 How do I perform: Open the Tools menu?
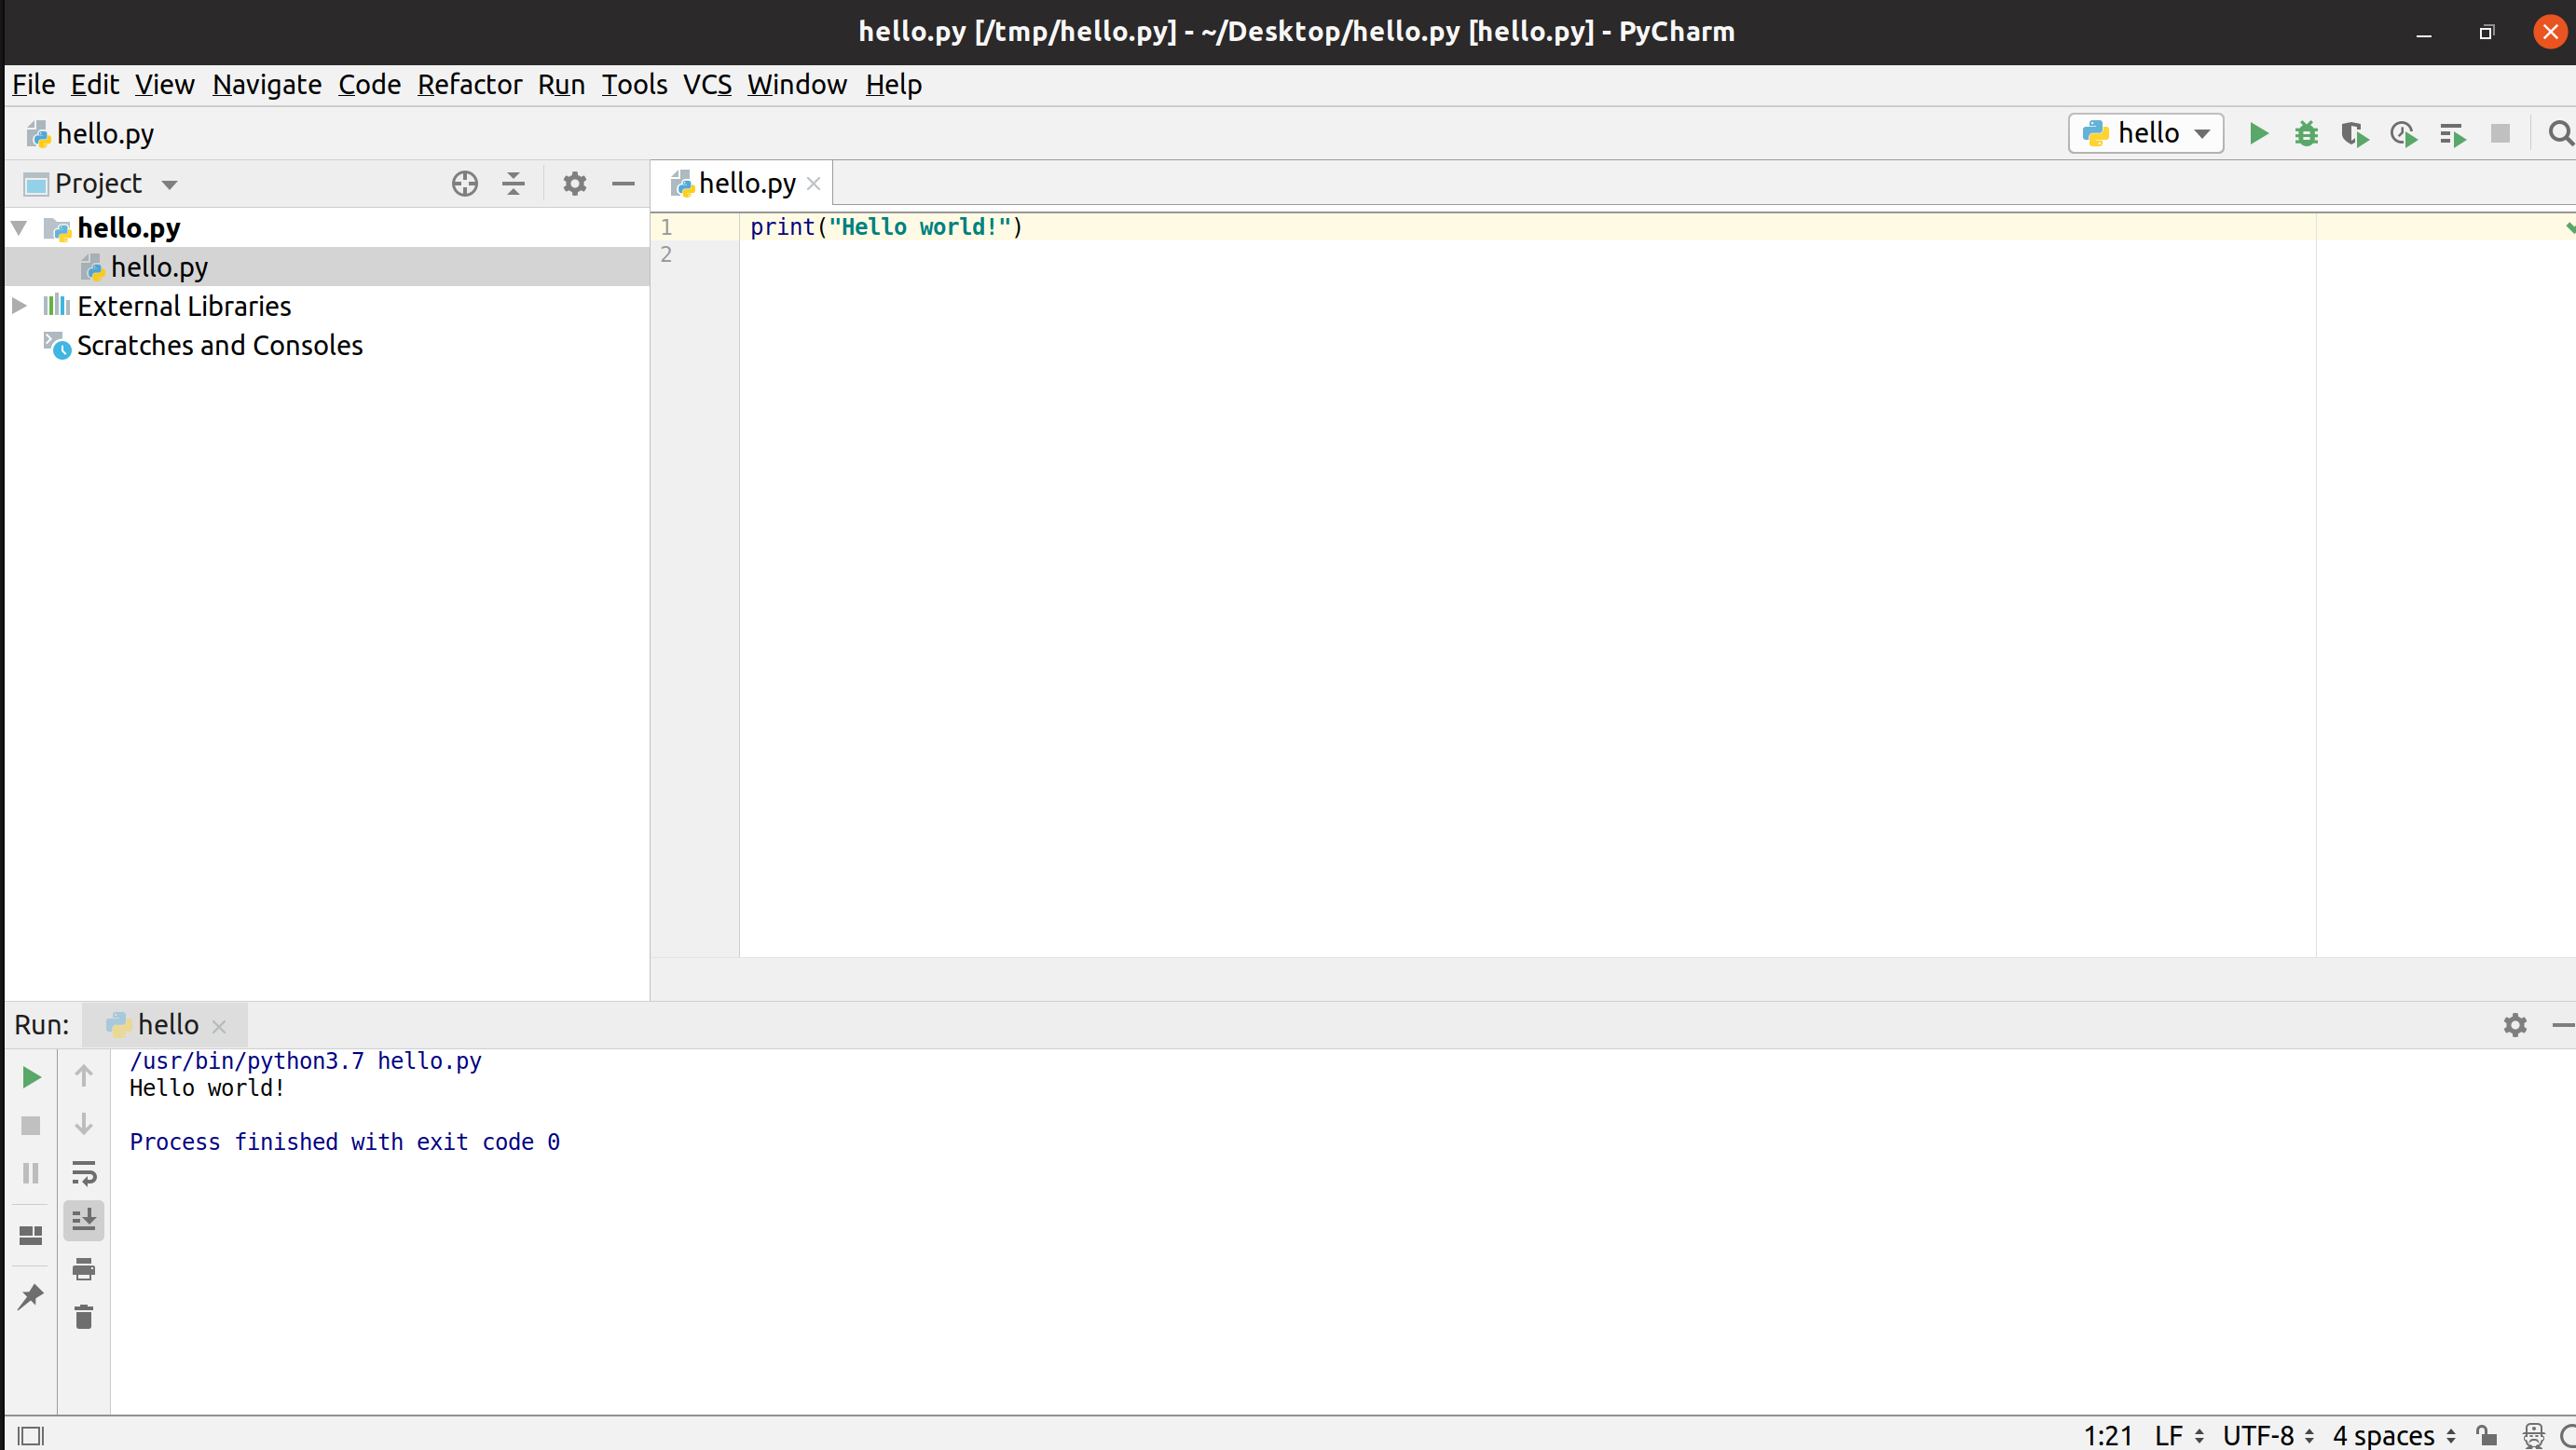click(x=634, y=85)
